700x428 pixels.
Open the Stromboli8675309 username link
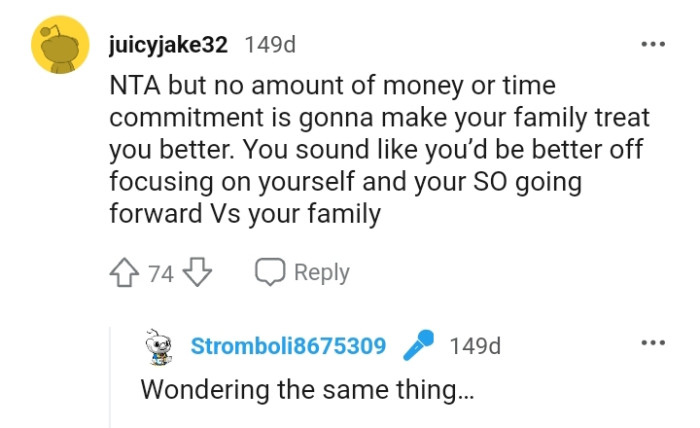point(288,346)
